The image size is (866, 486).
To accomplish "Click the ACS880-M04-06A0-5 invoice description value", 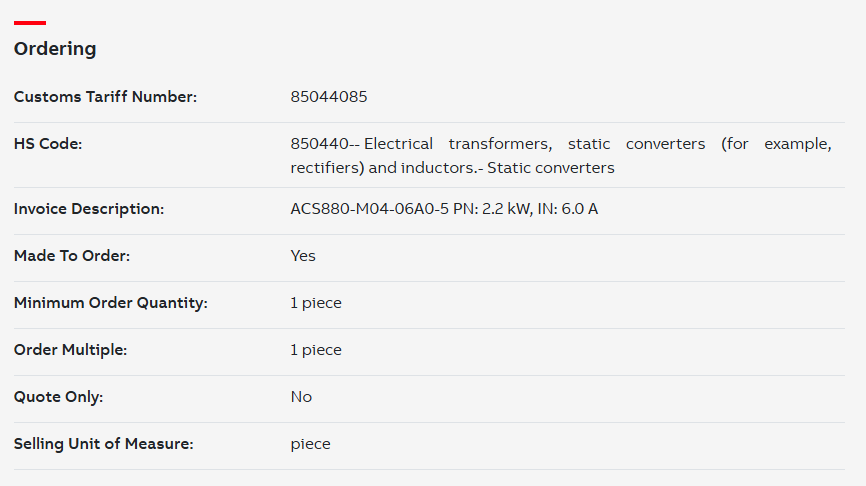I will coord(444,209).
